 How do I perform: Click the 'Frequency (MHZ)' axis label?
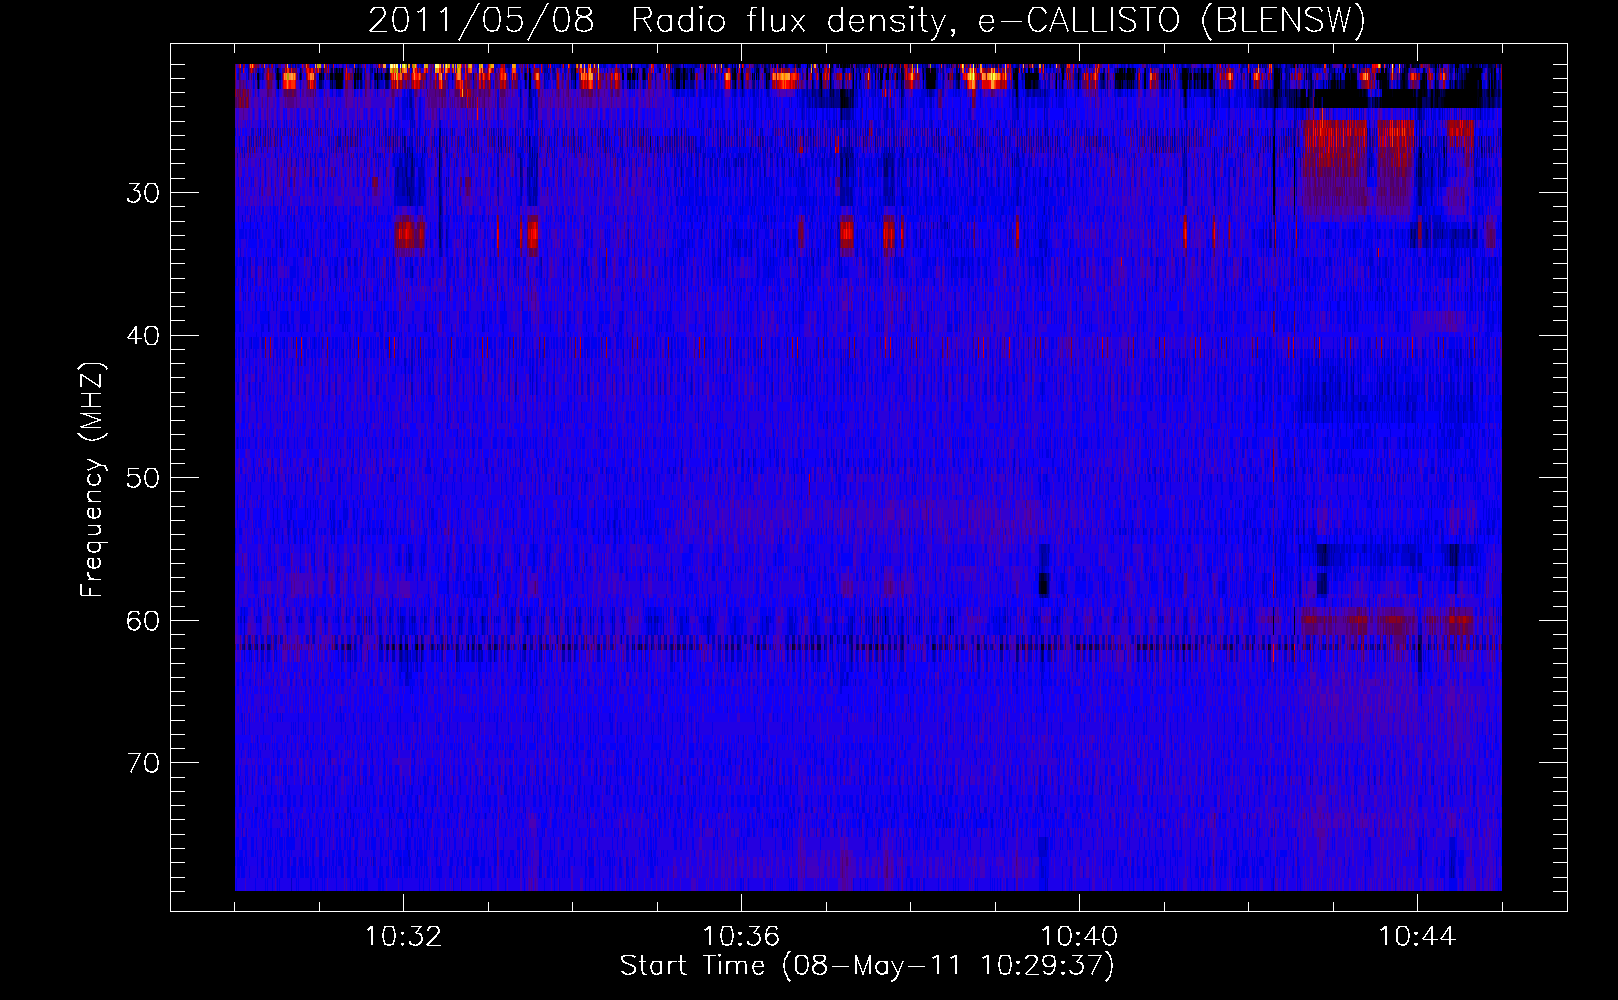coord(92,479)
